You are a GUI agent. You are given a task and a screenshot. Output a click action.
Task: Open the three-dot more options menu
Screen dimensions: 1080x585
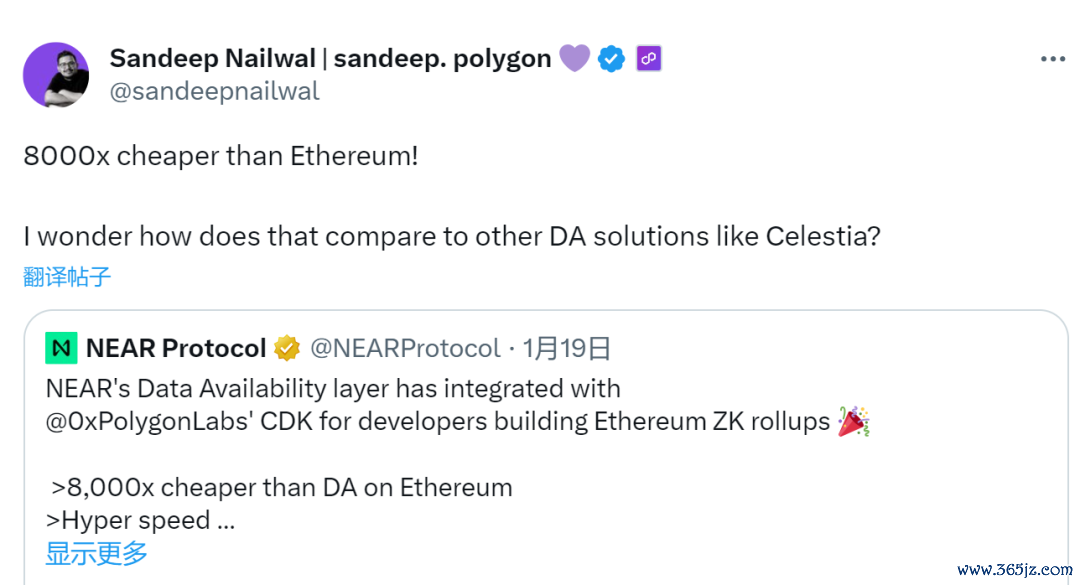pos(1053,60)
